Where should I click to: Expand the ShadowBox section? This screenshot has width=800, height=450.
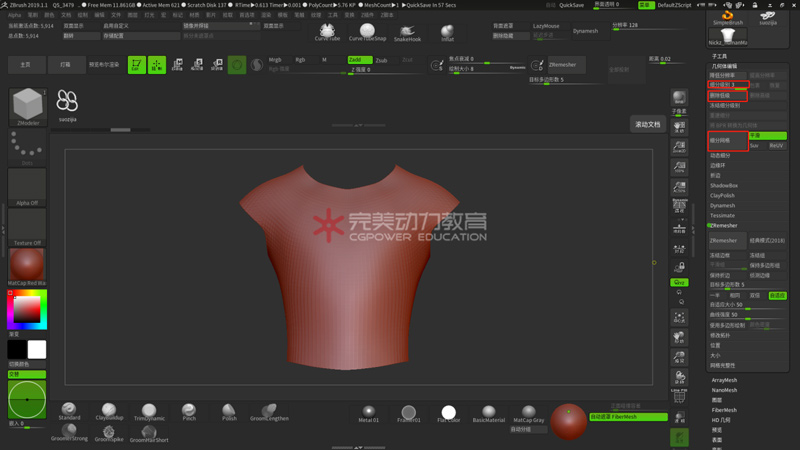pyautogui.click(x=724, y=185)
